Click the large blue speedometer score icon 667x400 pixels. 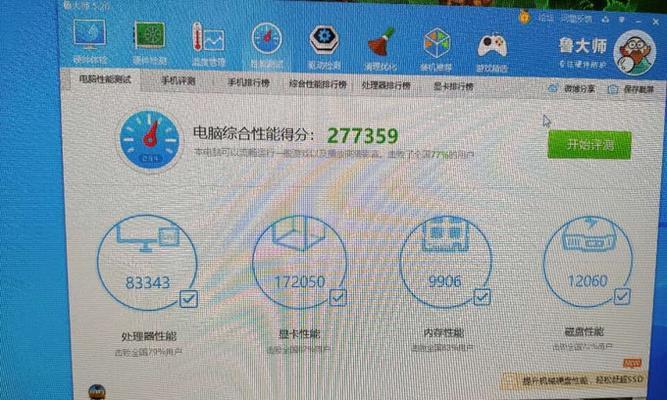[x=150, y=140]
